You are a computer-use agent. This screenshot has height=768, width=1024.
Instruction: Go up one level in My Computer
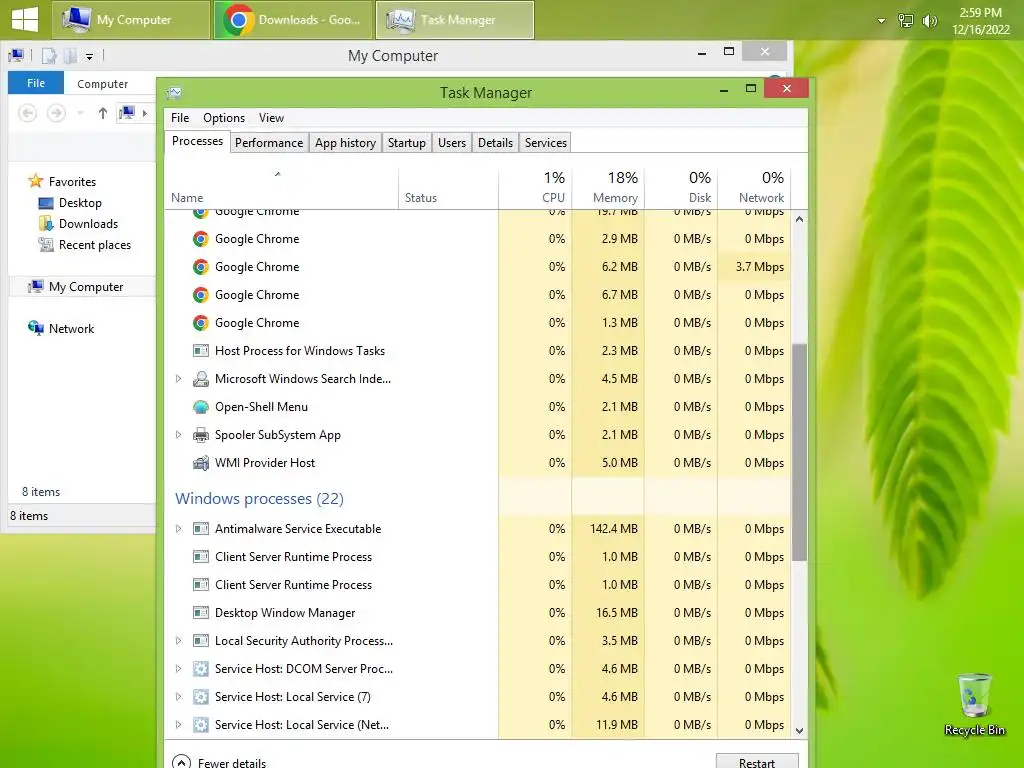[103, 113]
